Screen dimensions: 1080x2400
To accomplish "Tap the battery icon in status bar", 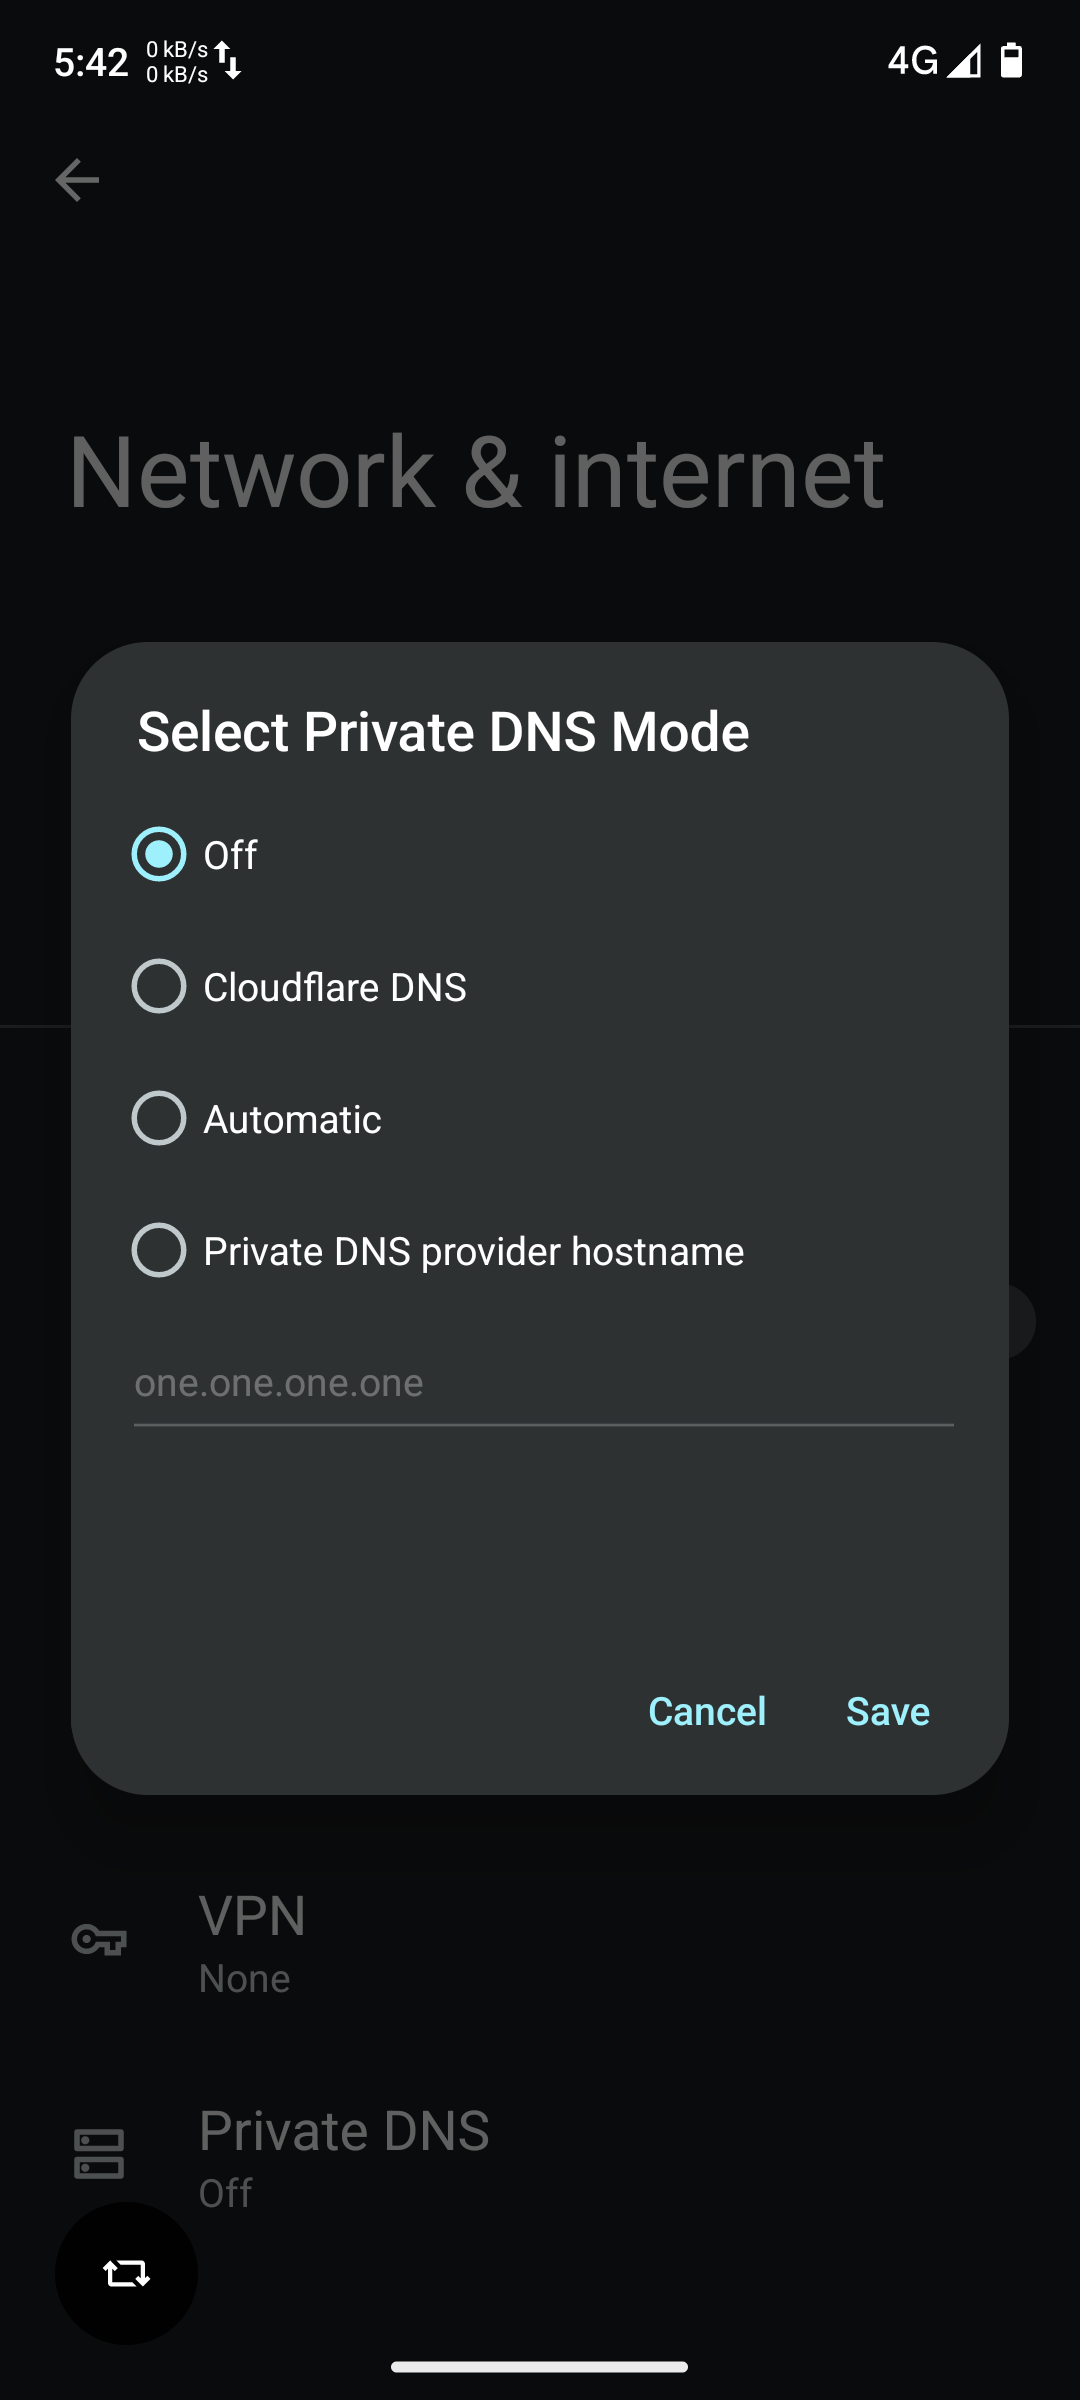I will (1011, 61).
